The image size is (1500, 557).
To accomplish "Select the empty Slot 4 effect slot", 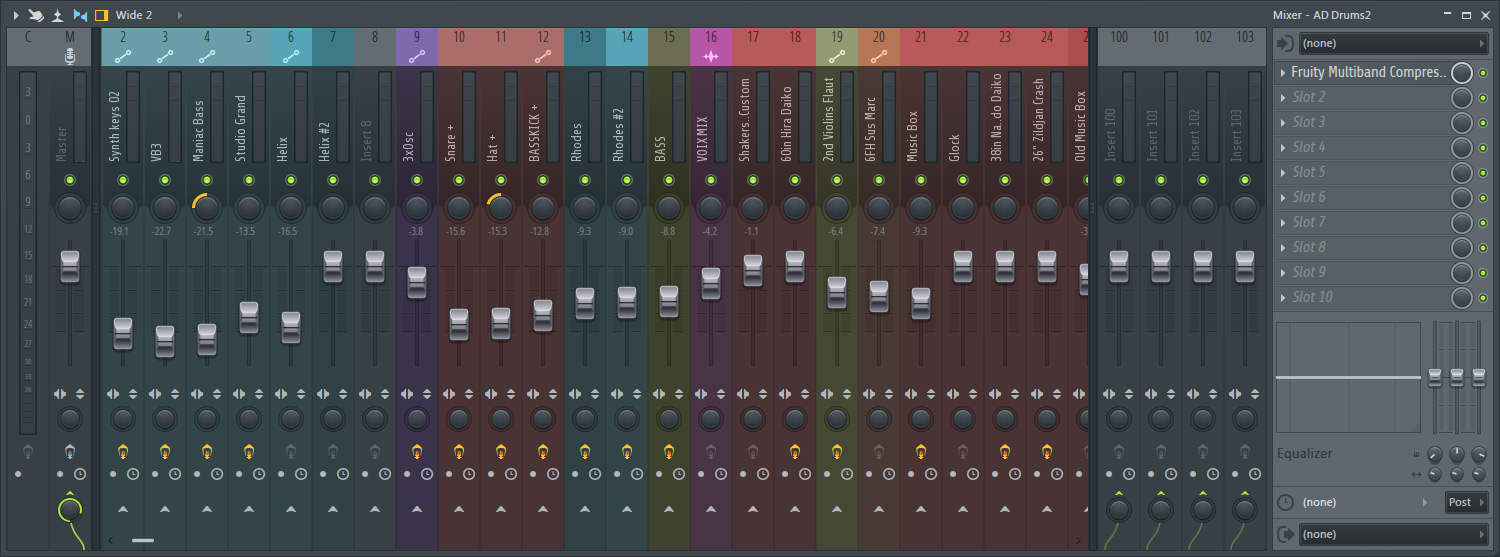I will pyautogui.click(x=1363, y=147).
